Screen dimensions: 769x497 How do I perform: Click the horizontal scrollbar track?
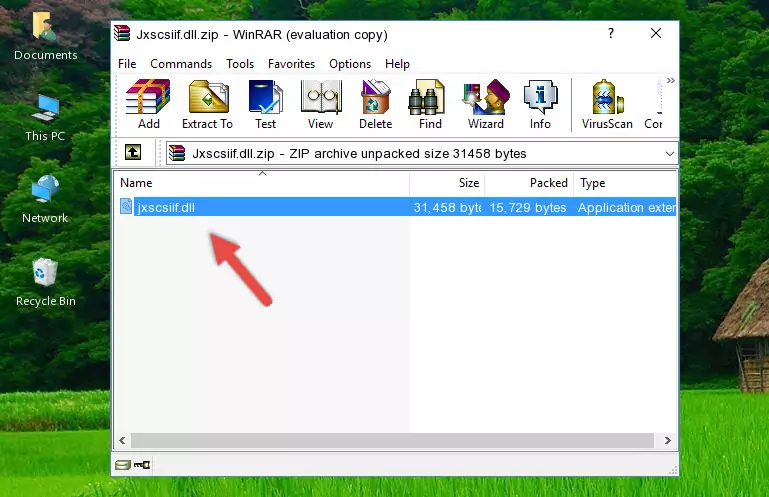click(392, 440)
